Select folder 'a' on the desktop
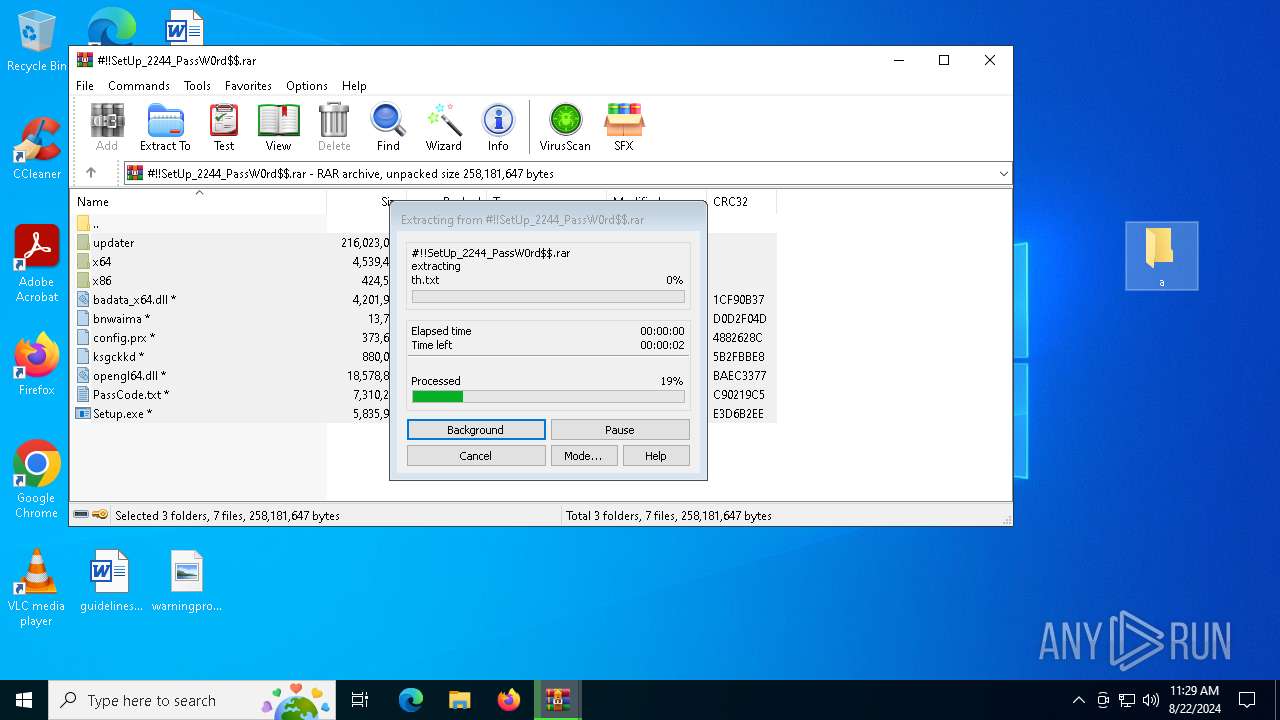1280x720 pixels. click(x=1161, y=256)
